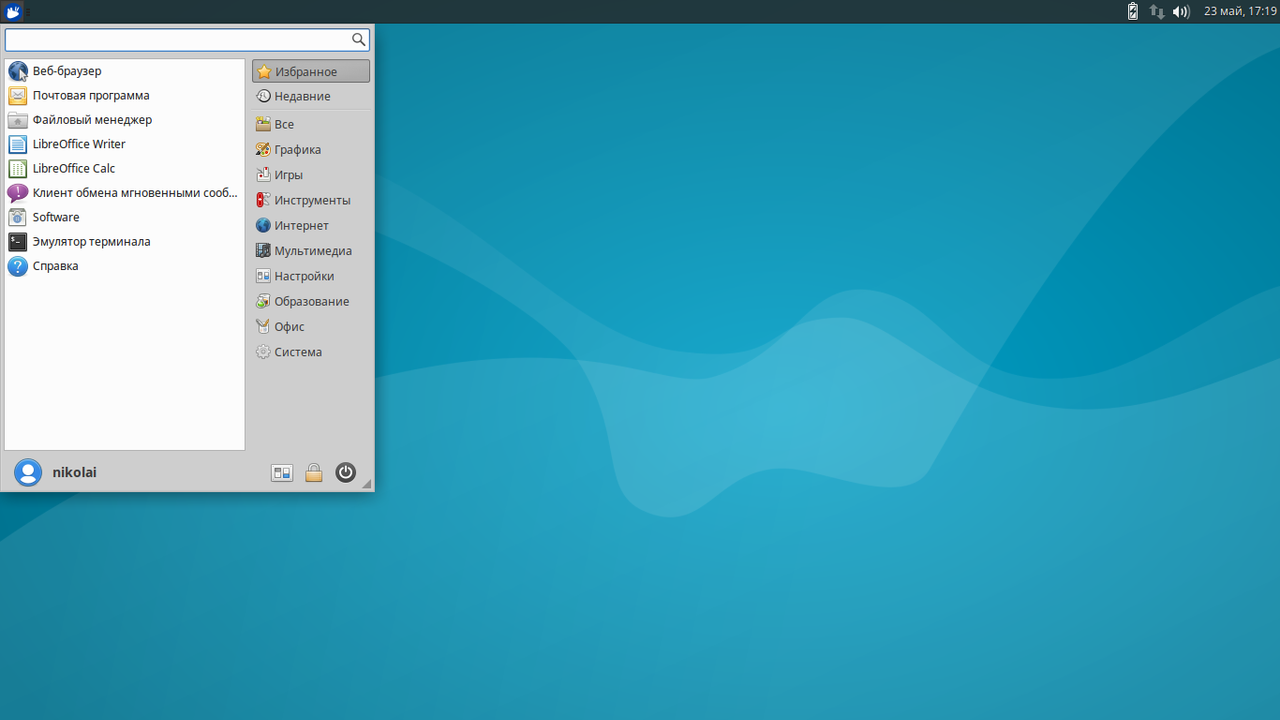The height and width of the screenshot is (720, 1280).
Task: Click the nikolai user avatar icon
Action: 28,472
